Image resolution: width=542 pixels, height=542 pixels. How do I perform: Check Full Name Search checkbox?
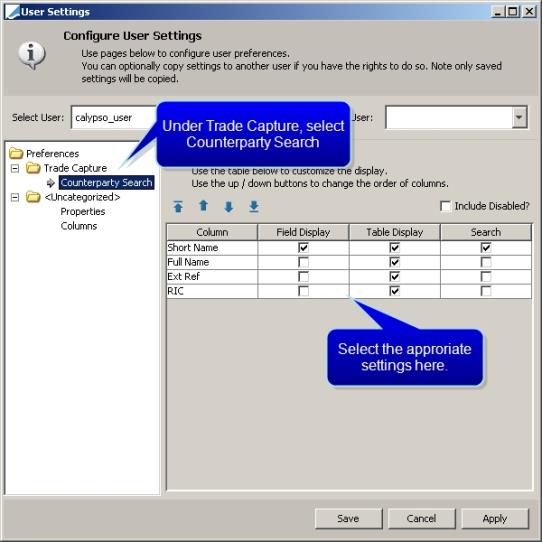(x=486, y=262)
